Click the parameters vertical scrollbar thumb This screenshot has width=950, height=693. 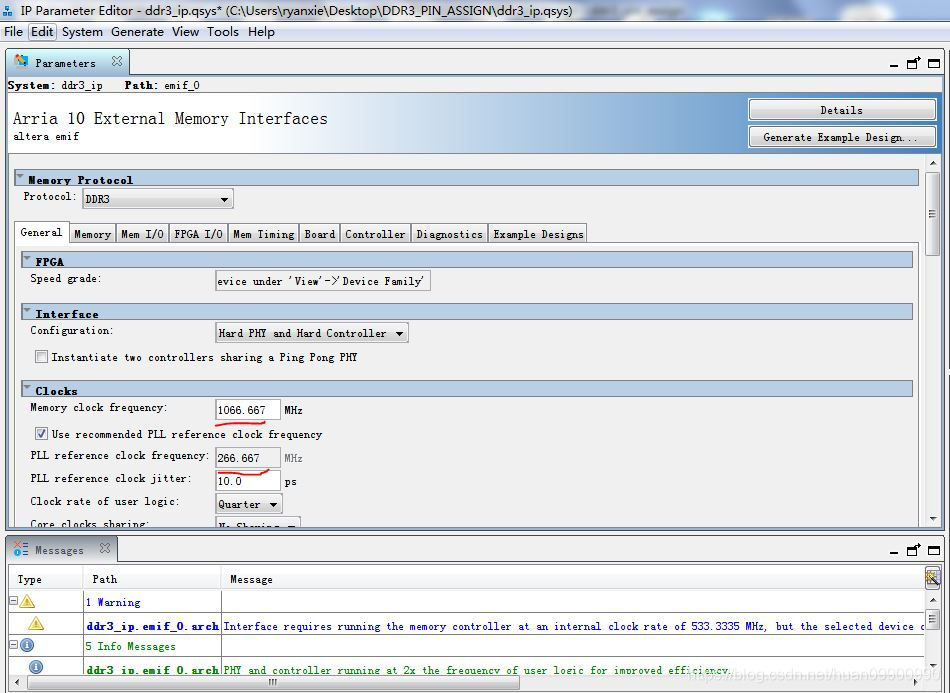point(932,214)
